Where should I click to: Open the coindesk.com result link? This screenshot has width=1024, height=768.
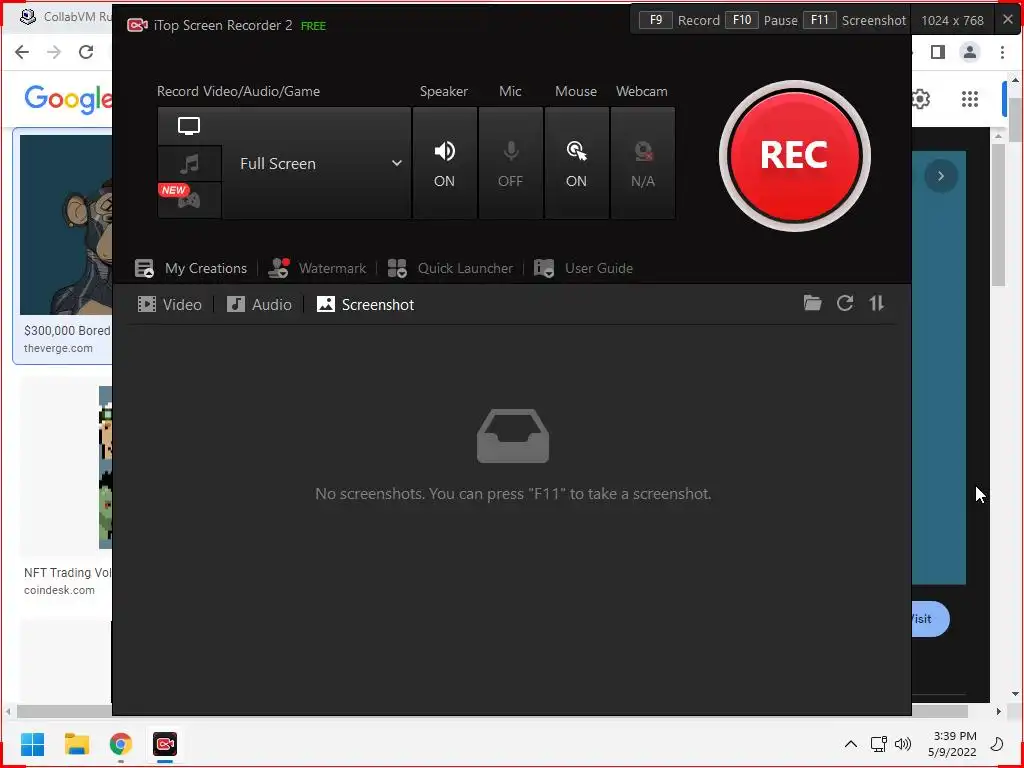click(59, 590)
